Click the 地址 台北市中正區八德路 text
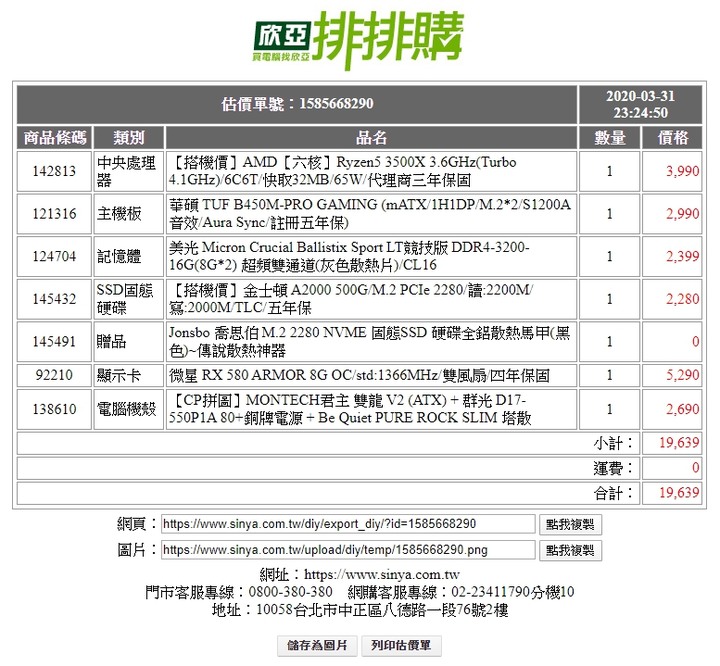720x666 pixels. coord(360,610)
